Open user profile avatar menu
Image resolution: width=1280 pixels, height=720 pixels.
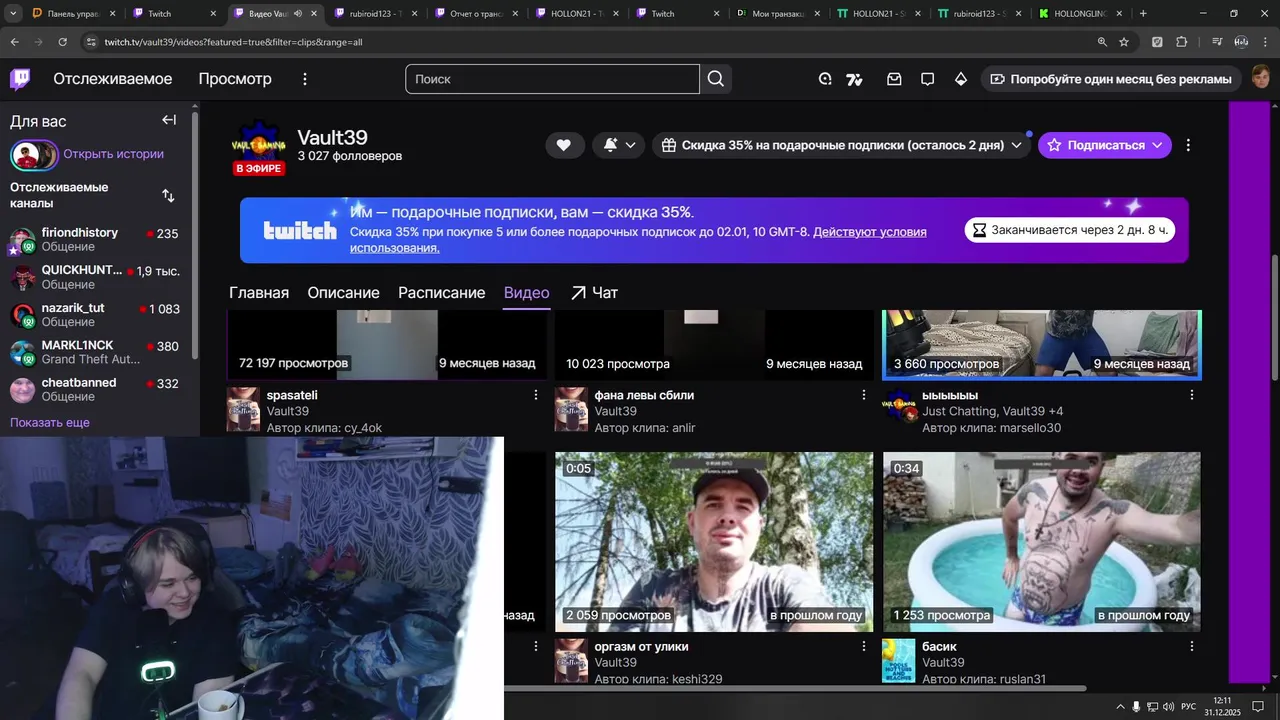pos(1260,79)
